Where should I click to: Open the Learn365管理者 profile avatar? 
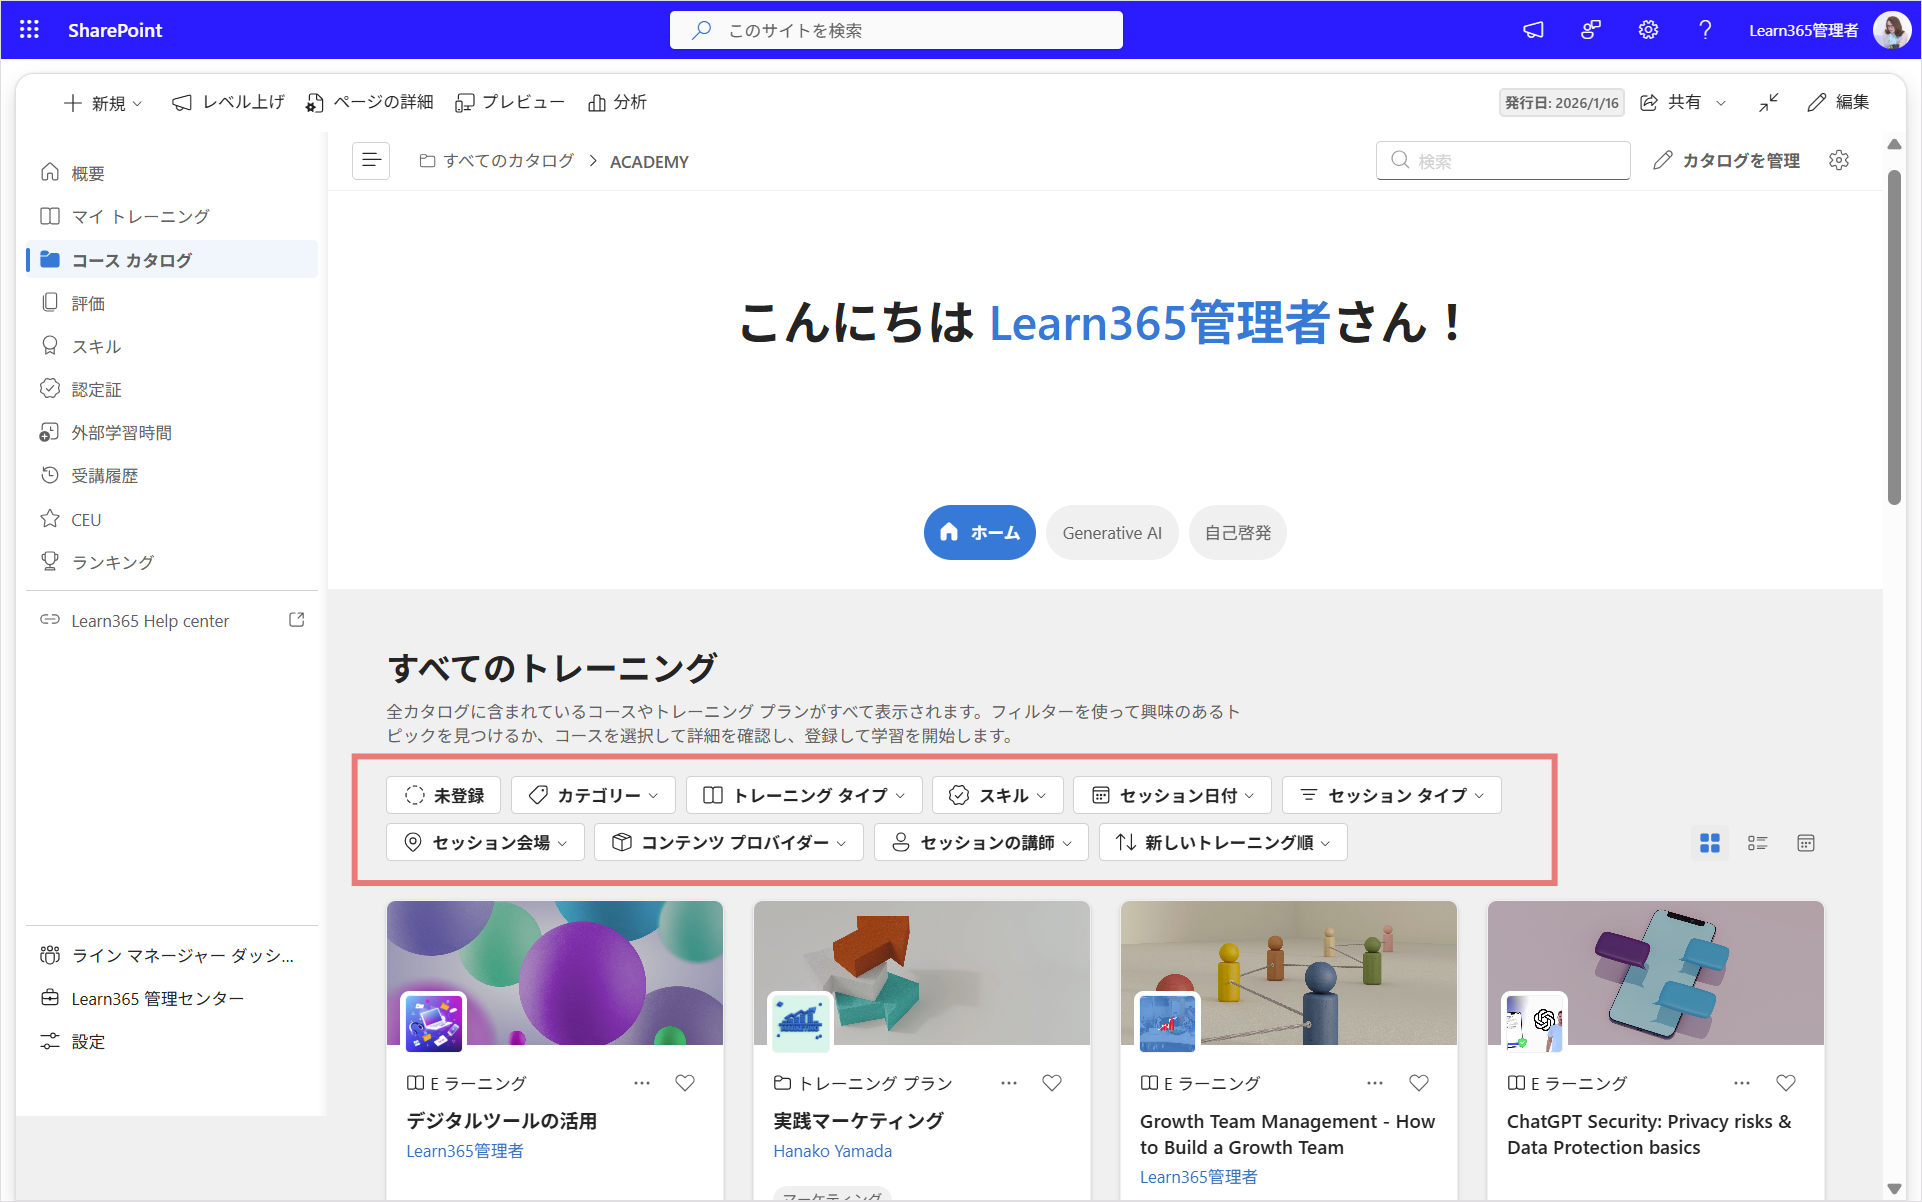coord(1891,30)
